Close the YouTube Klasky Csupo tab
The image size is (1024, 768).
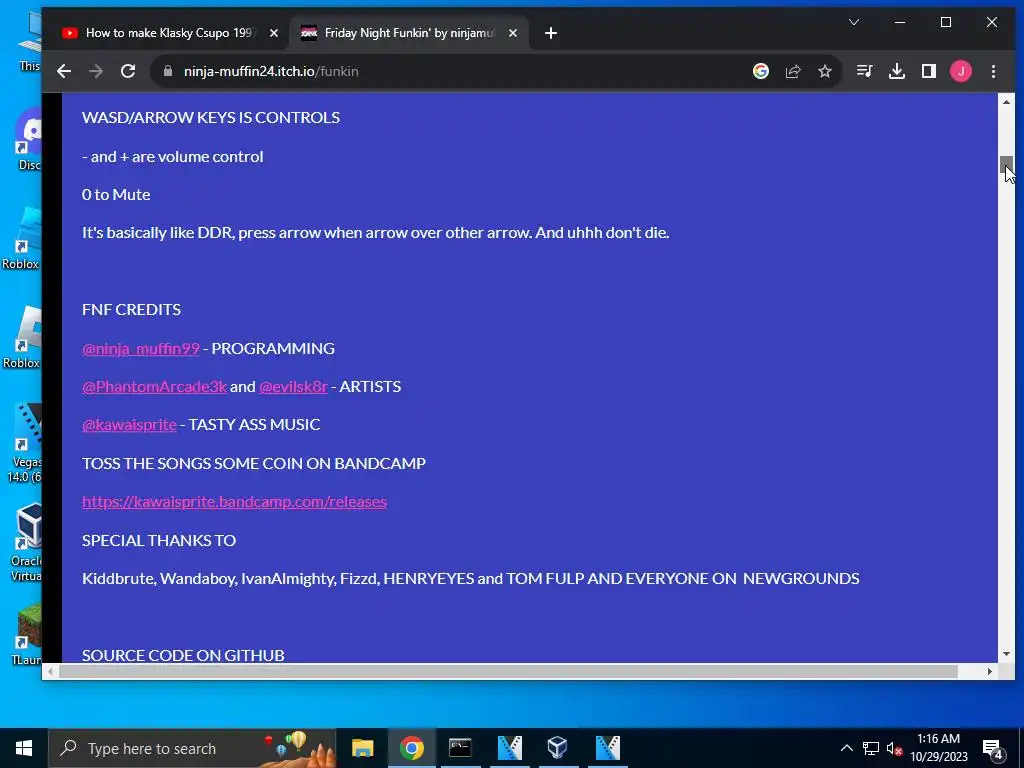click(x=274, y=33)
